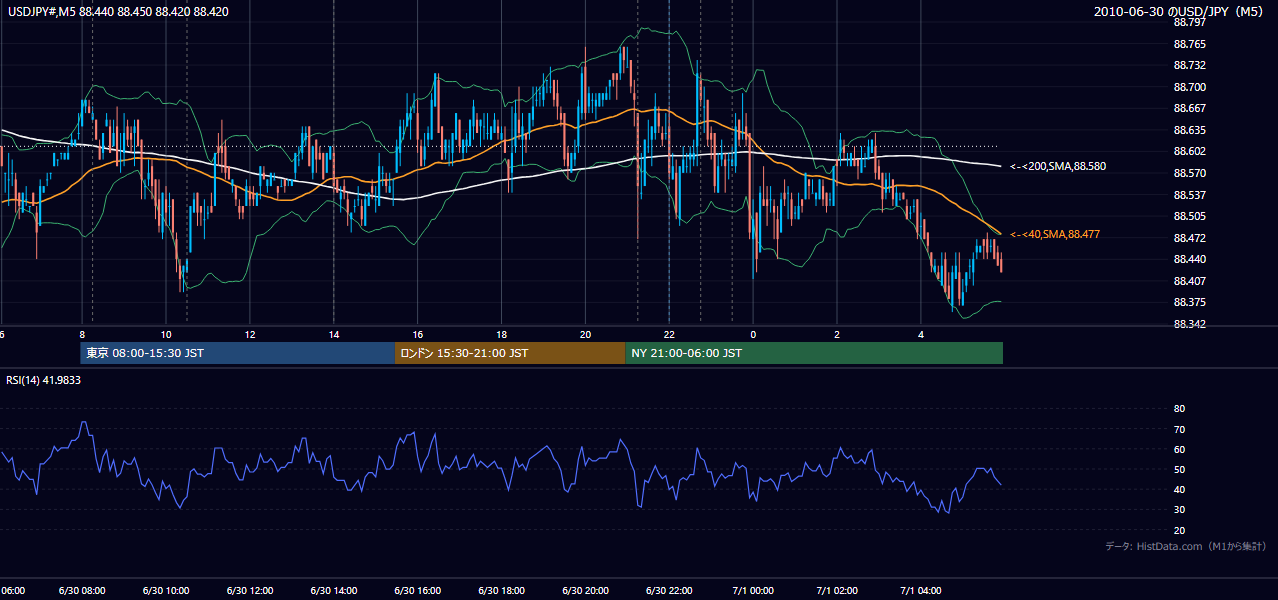The height and width of the screenshot is (600, 1278).
Task: Click price axis value 88.797
Action: 1188,22
